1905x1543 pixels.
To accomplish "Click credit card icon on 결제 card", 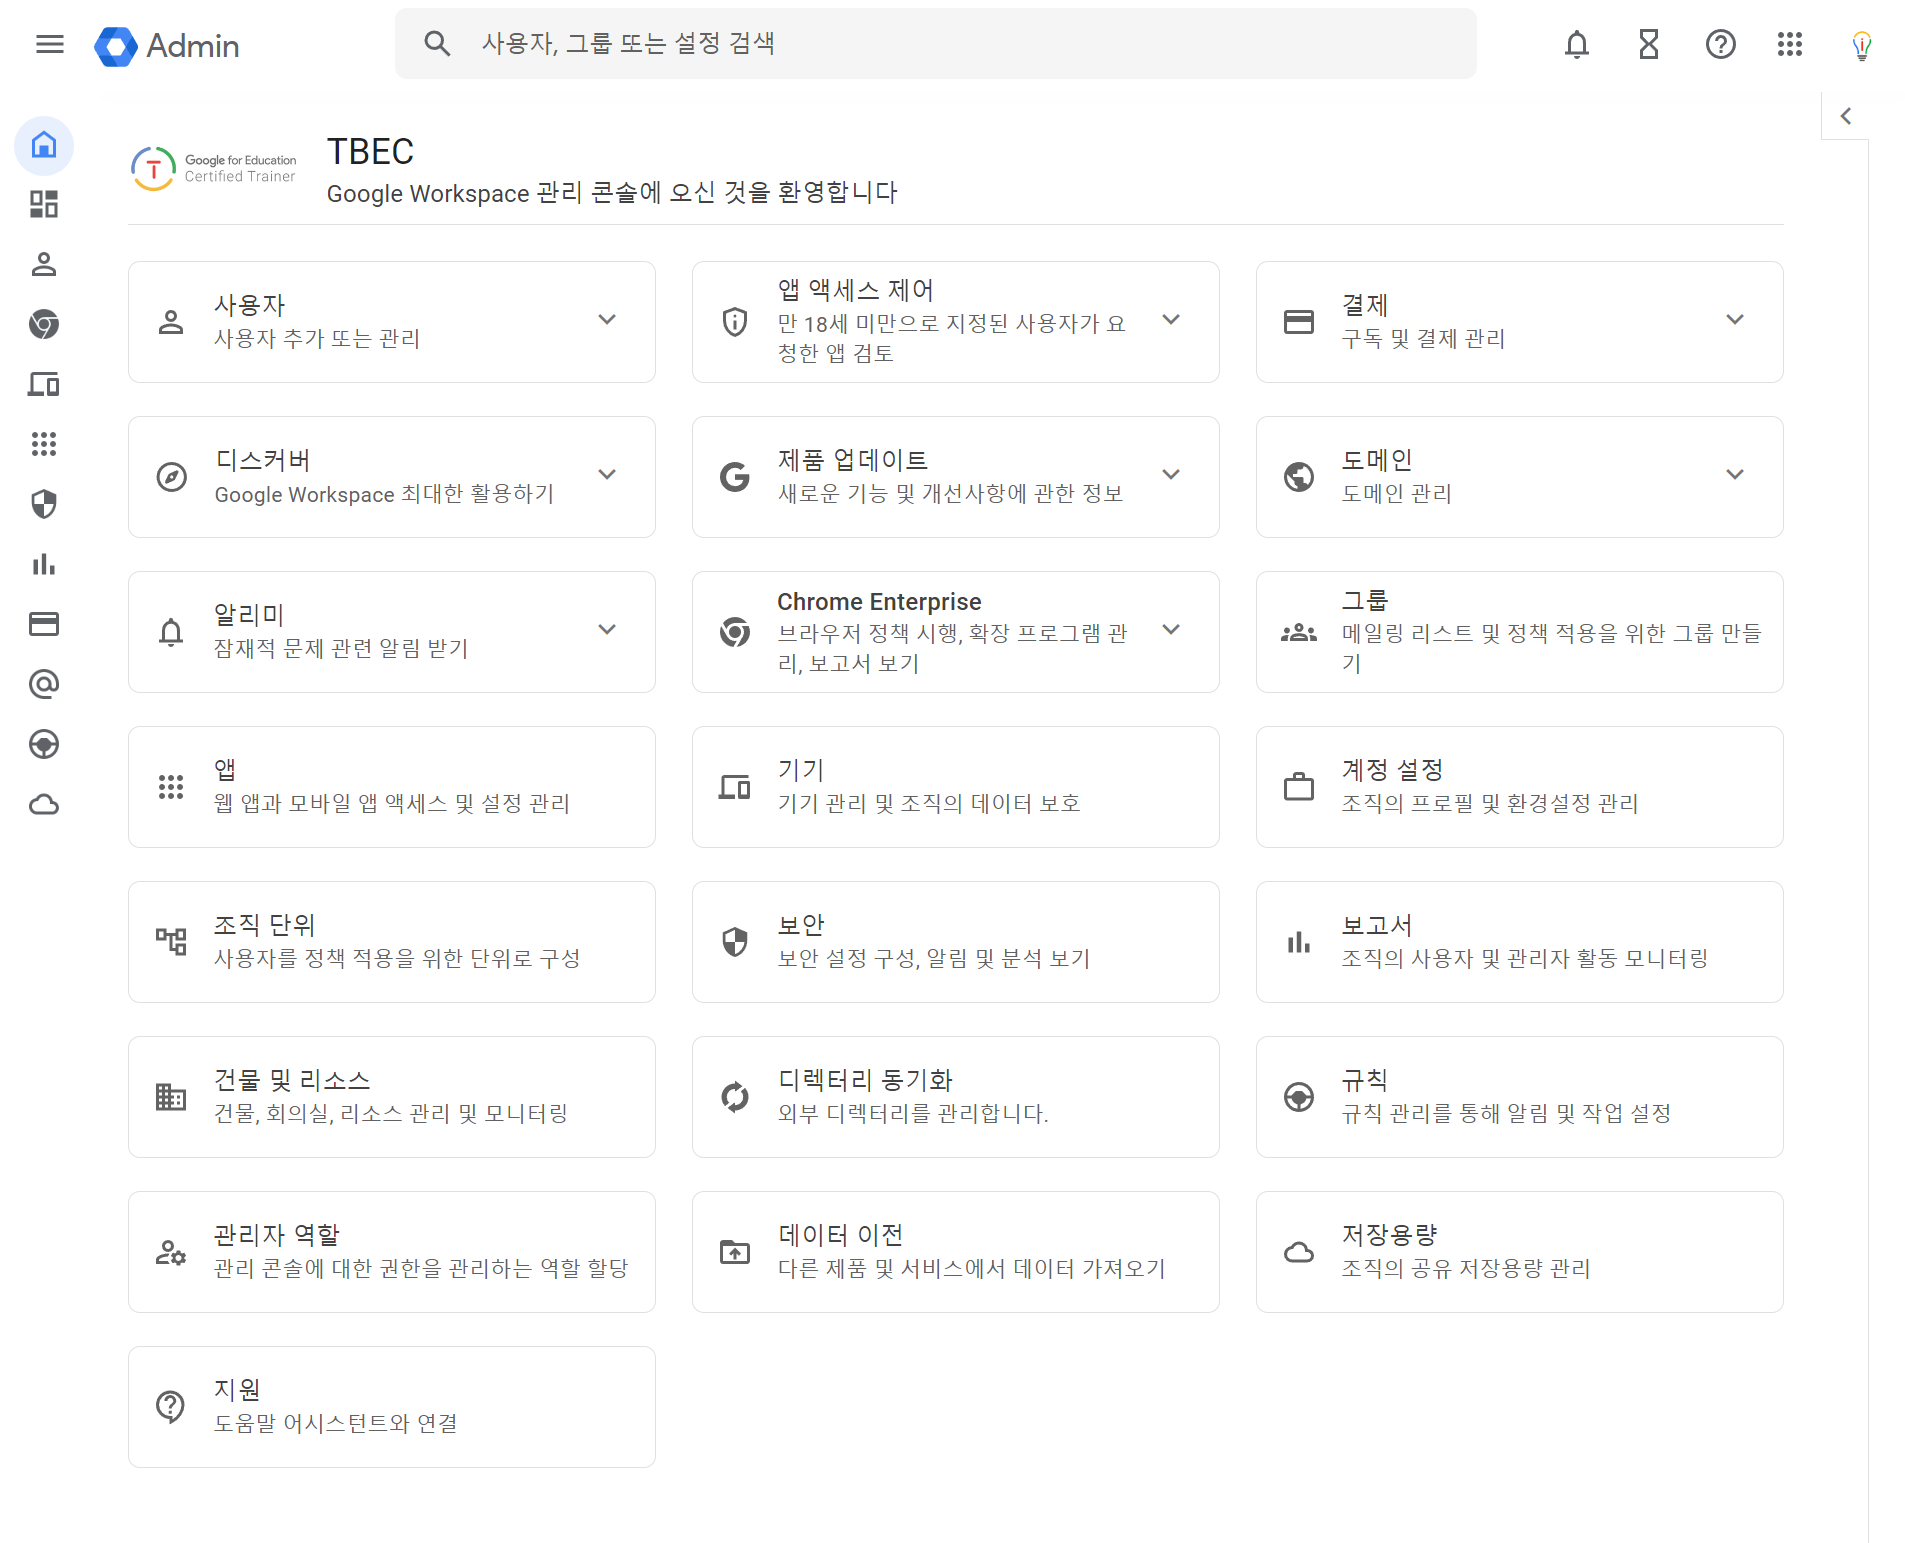I will (x=1299, y=322).
